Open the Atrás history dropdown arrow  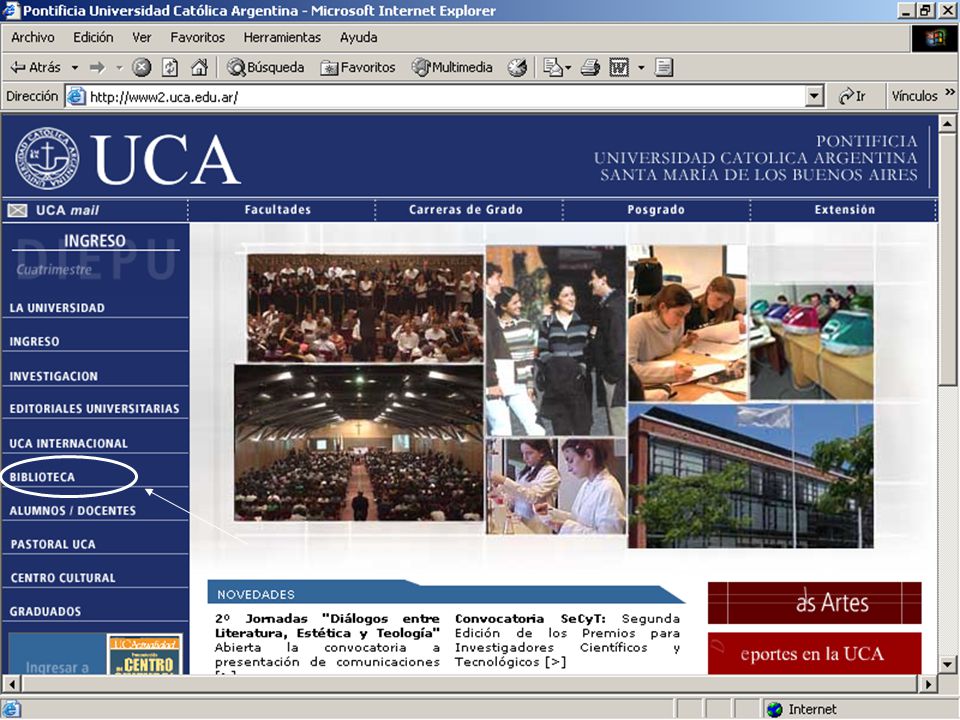click(75, 67)
